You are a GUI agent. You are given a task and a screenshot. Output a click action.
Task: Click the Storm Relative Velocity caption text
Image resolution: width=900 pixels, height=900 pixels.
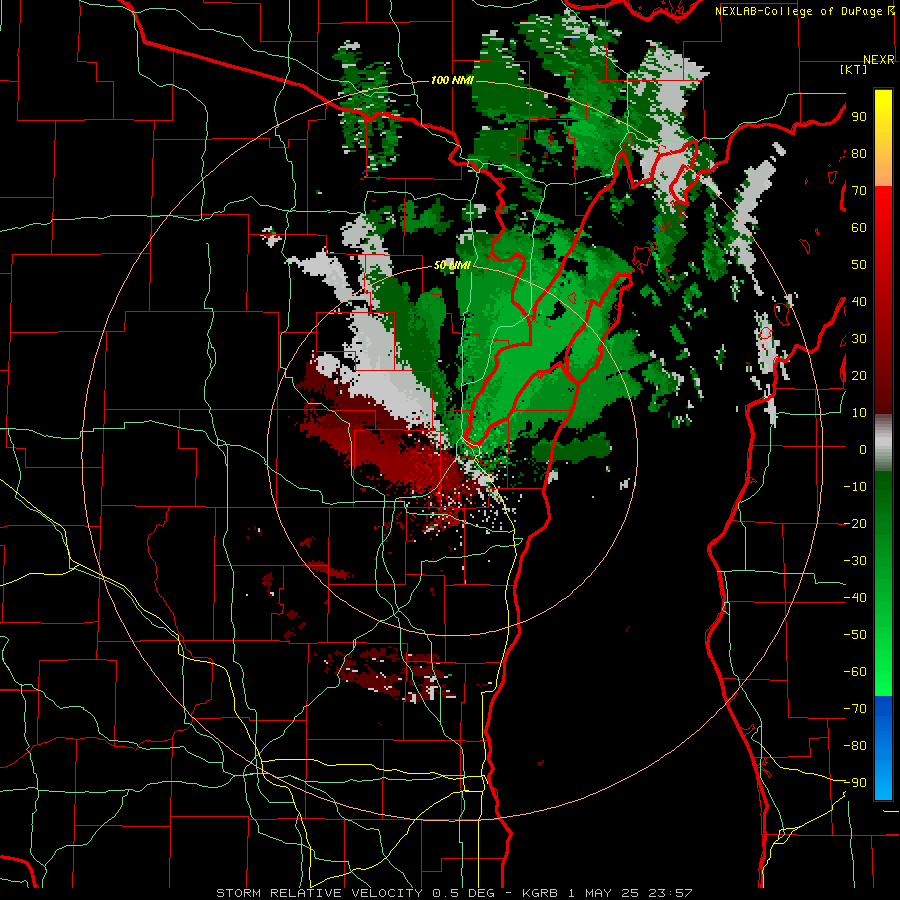pos(454,893)
